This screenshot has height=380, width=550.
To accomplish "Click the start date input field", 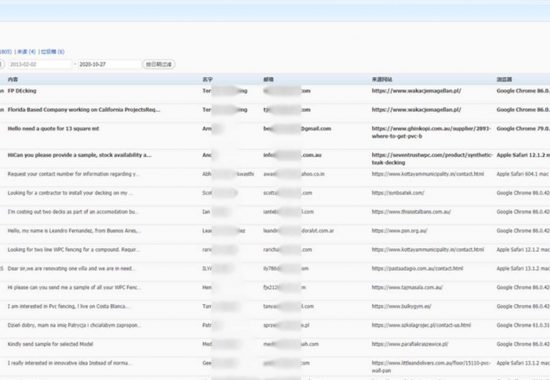I will coord(39,64).
